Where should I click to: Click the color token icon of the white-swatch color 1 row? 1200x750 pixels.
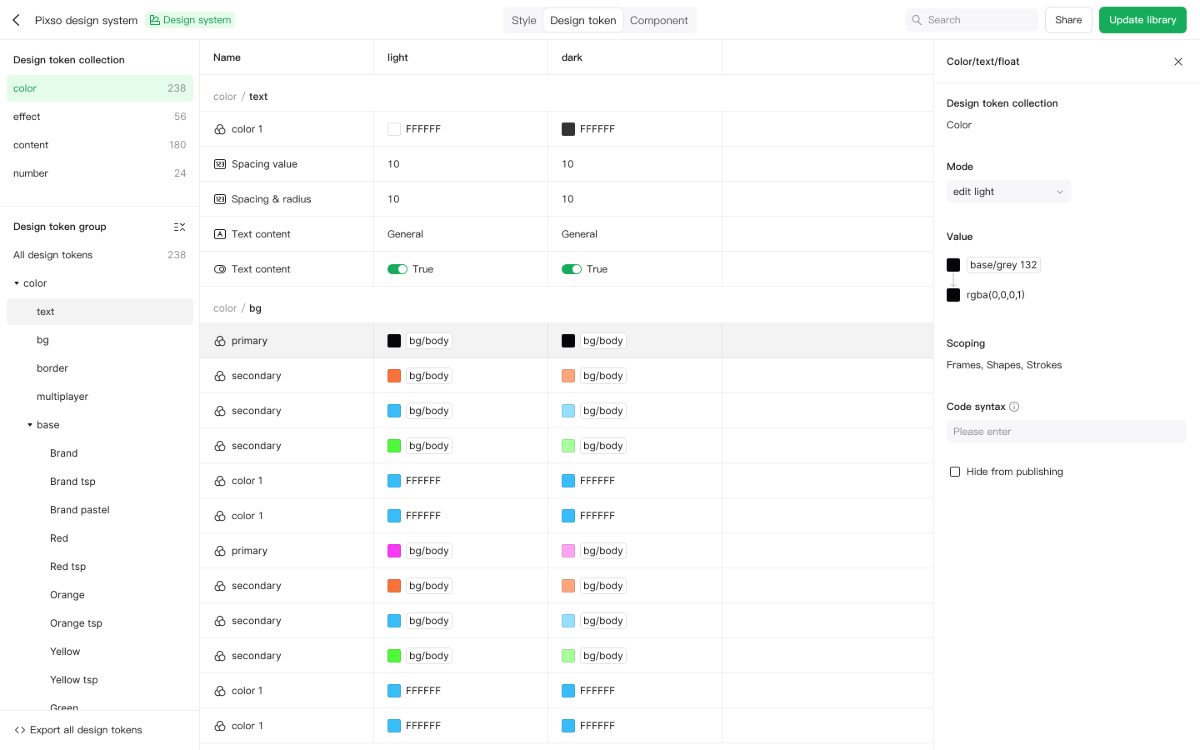click(x=220, y=129)
